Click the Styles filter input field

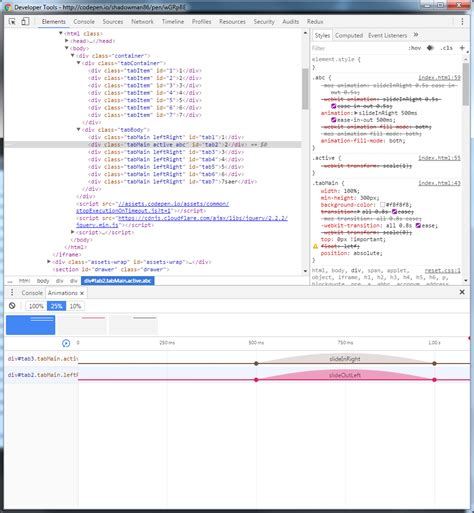pos(358,48)
